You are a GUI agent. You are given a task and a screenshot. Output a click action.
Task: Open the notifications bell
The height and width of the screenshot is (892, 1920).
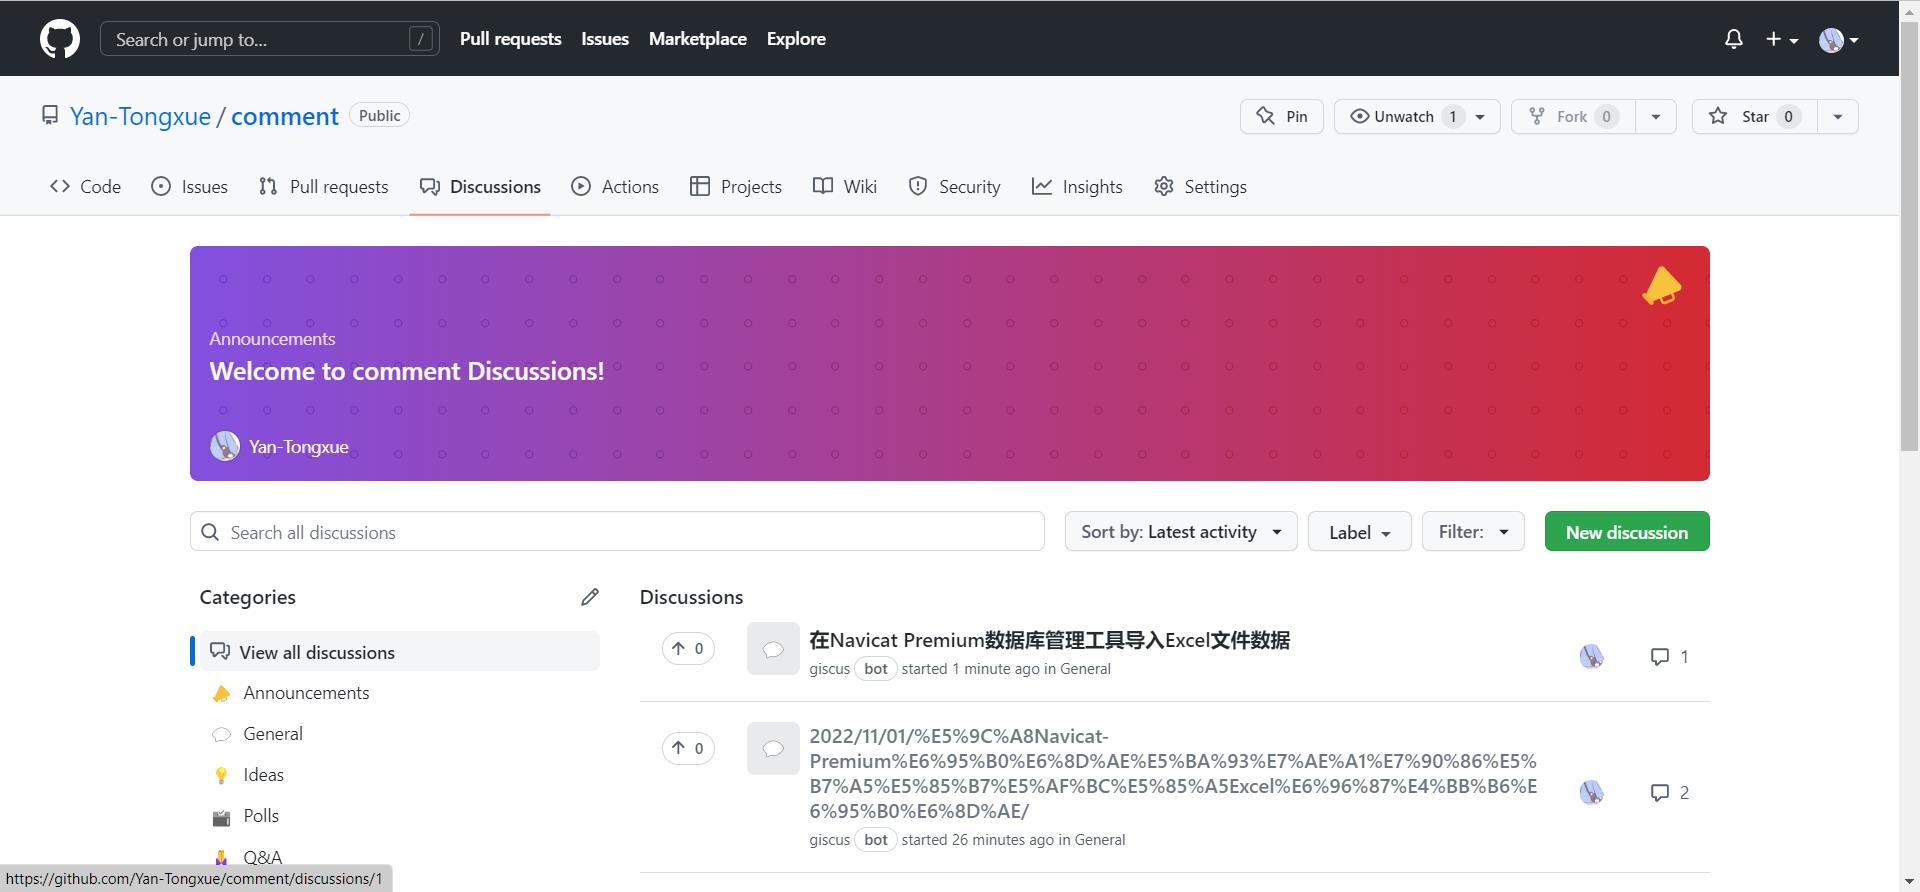click(x=1733, y=39)
